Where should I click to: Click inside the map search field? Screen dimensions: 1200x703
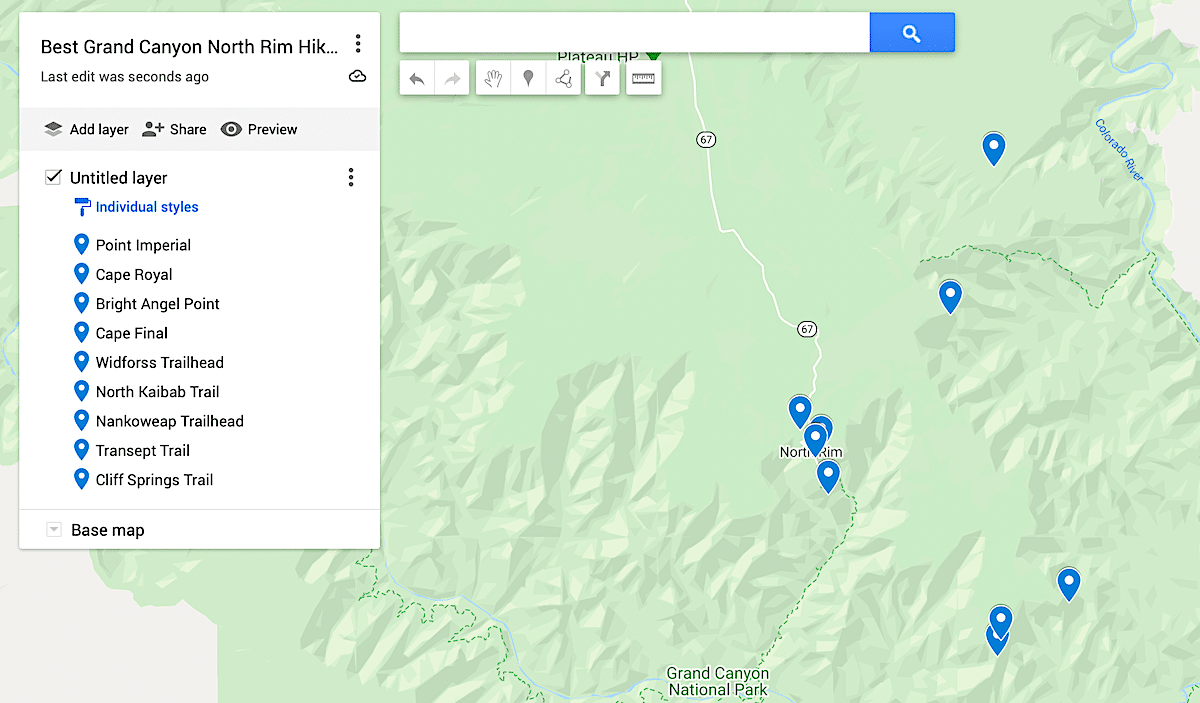(634, 33)
